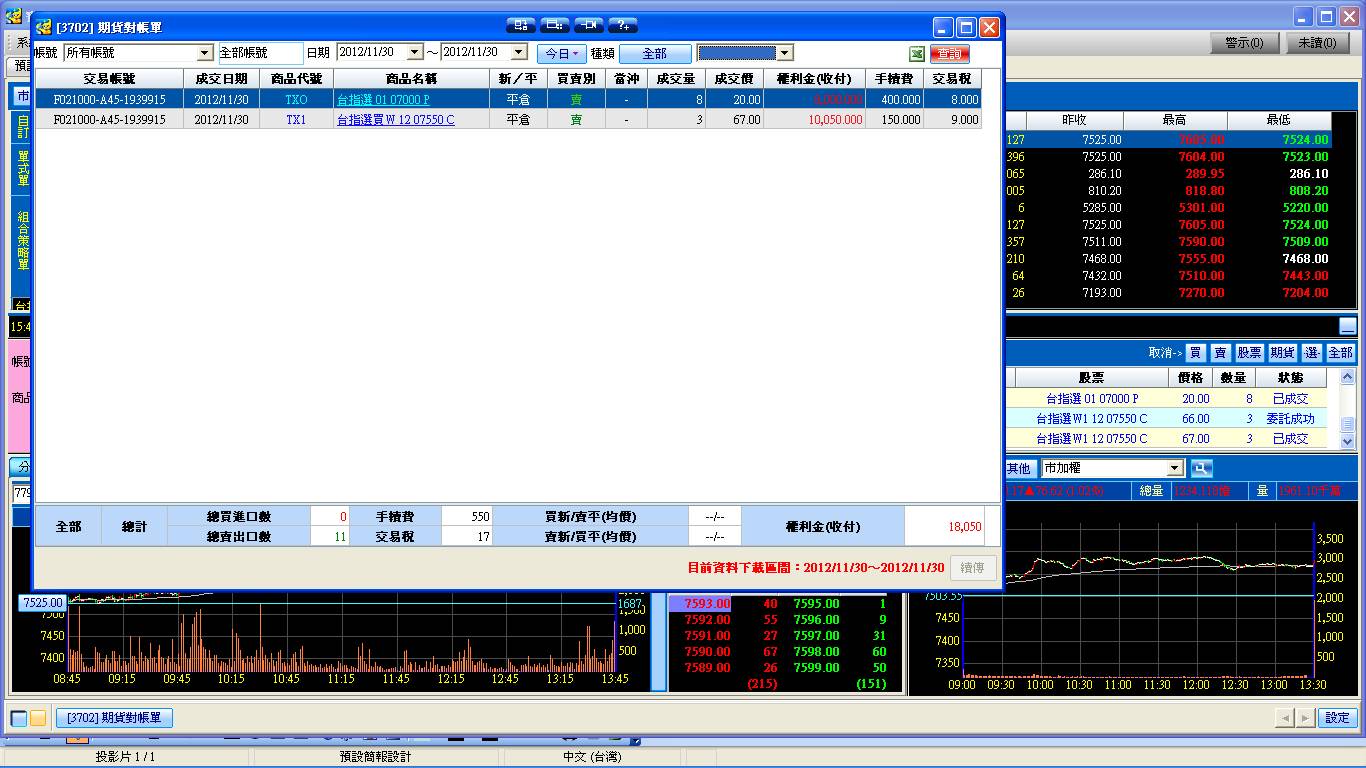This screenshot has height=768, width=1366.
Task: Sort by 手續費 column header
Action: point(895,79)
